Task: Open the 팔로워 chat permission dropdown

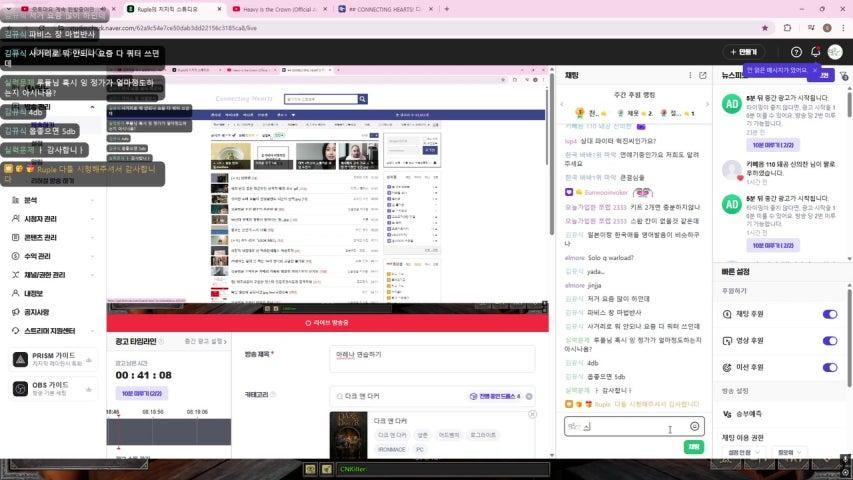Action: click(789, 452)
